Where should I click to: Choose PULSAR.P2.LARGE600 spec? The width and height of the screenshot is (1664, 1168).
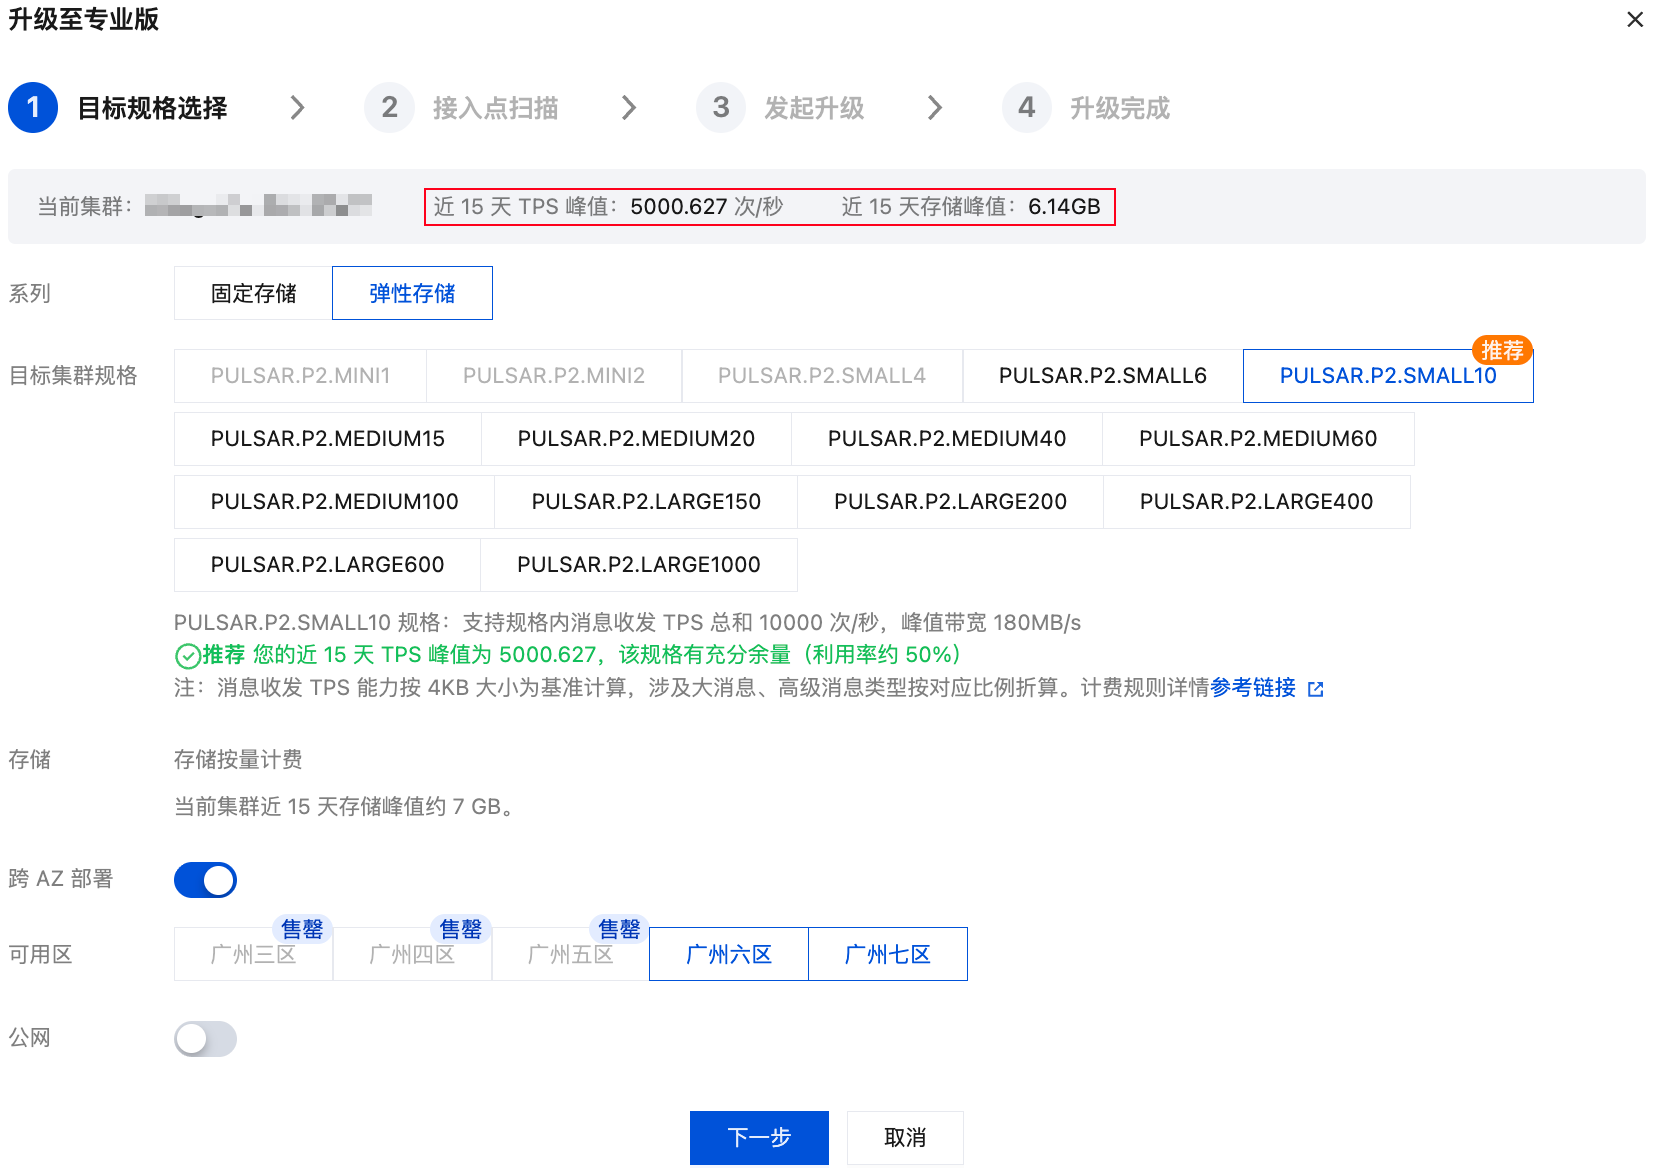[x=328, y=565]
